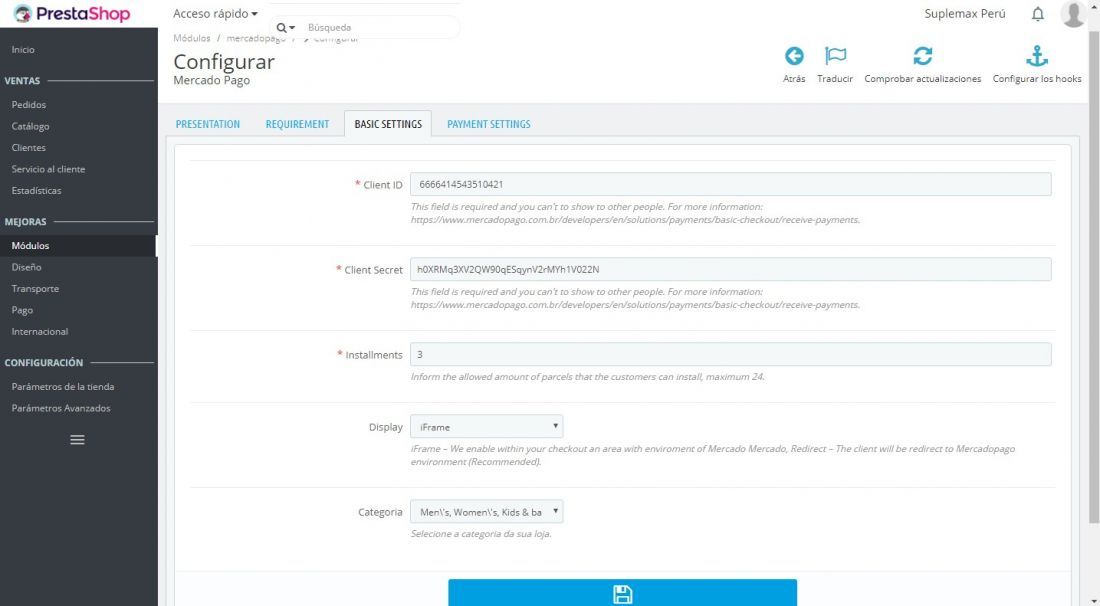Click 'Selecione a categoria da sua loja' text
1100x606 pixels.
click(x=481, y=534)
